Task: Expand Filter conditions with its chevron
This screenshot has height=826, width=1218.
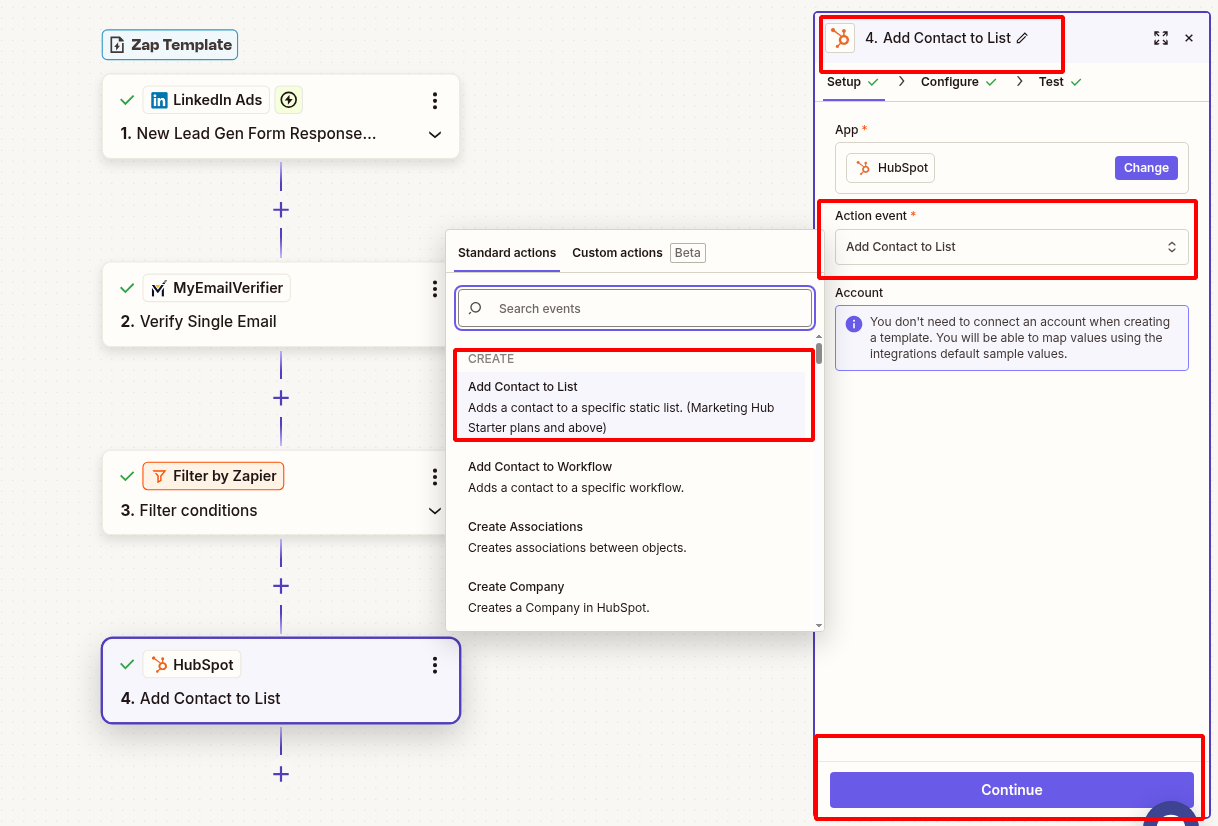Action: 435,510
